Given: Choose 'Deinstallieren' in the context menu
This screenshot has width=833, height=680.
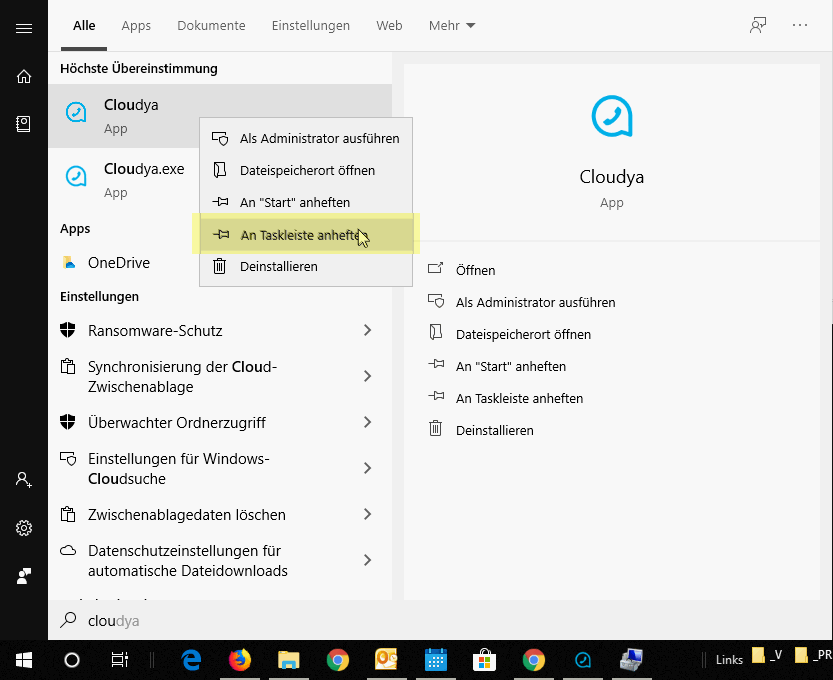Looking at the screenshot, I should 278,266.
